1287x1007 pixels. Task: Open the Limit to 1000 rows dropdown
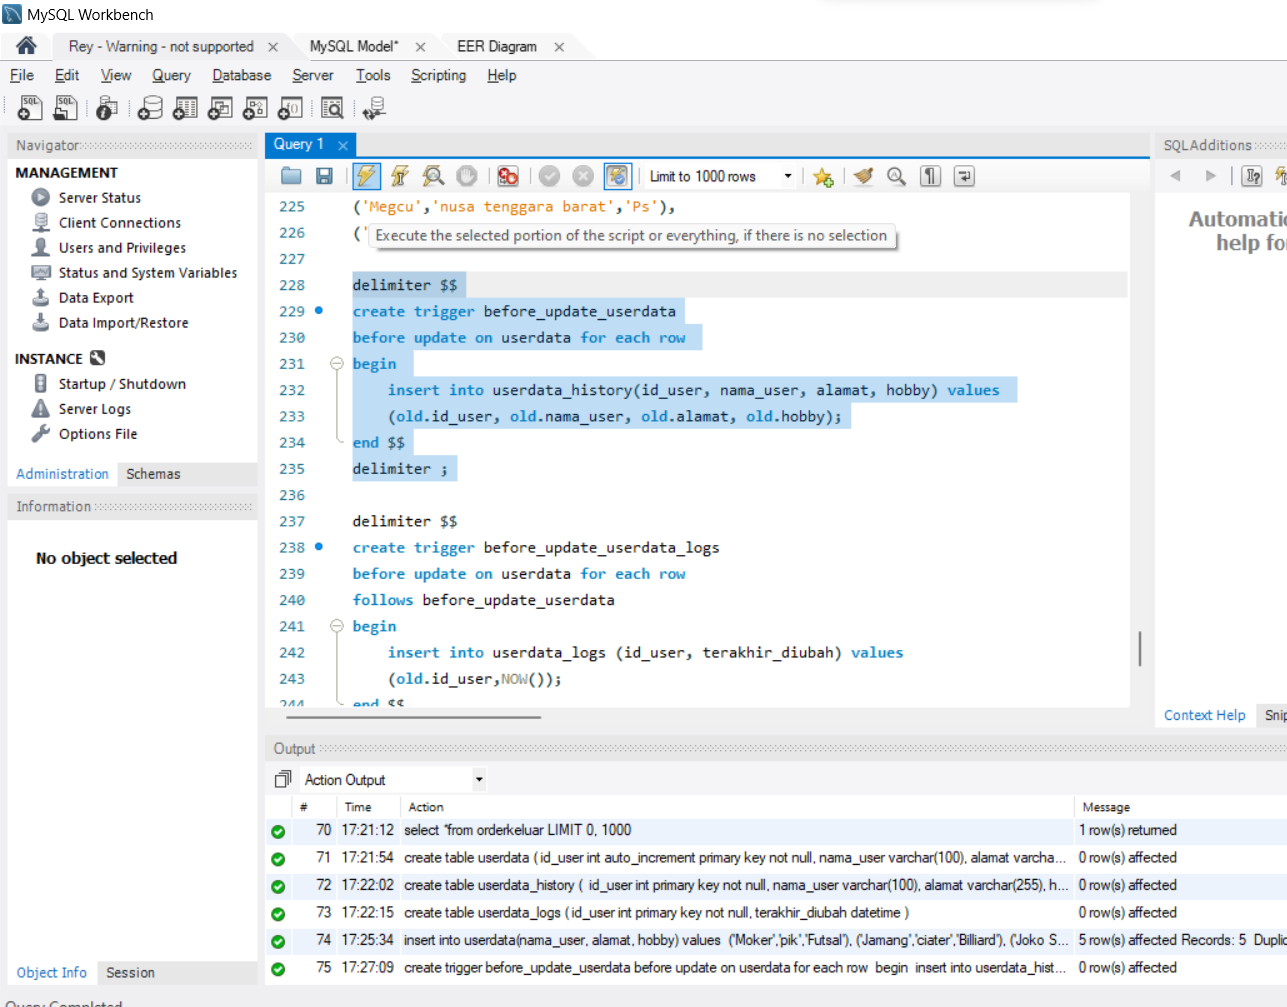click(787, 176)
